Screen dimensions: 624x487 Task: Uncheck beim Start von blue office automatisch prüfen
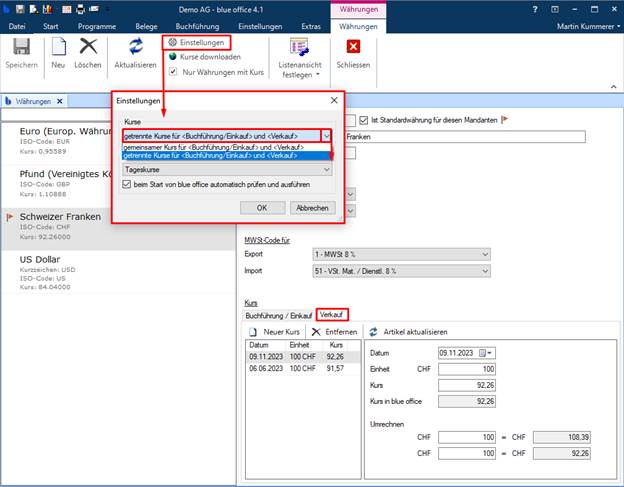click(127, 185)
